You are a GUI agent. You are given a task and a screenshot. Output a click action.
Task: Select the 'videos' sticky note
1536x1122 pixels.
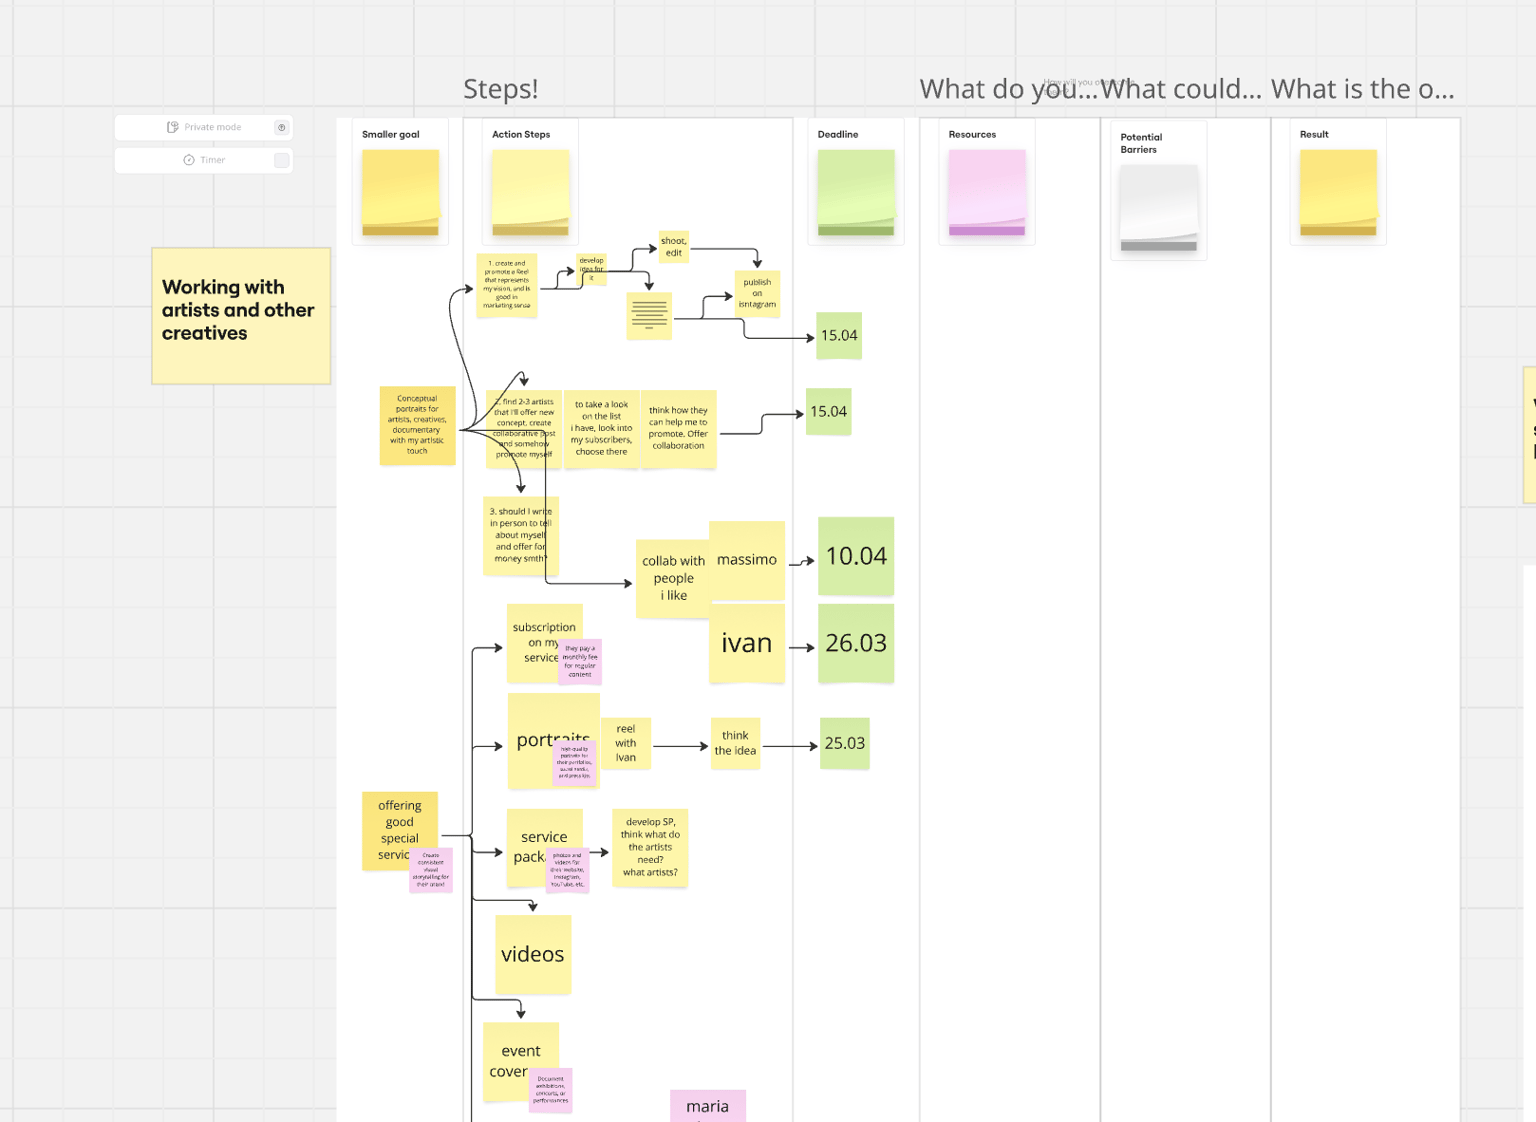[x=533, y=954]
